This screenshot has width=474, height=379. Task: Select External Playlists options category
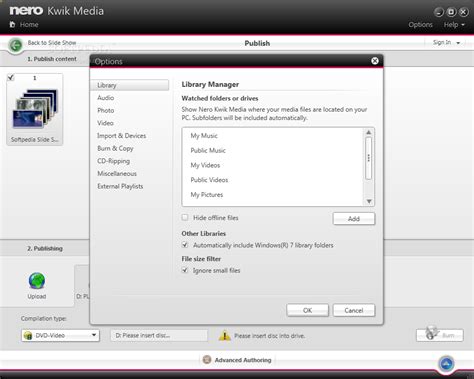point(120,186)
